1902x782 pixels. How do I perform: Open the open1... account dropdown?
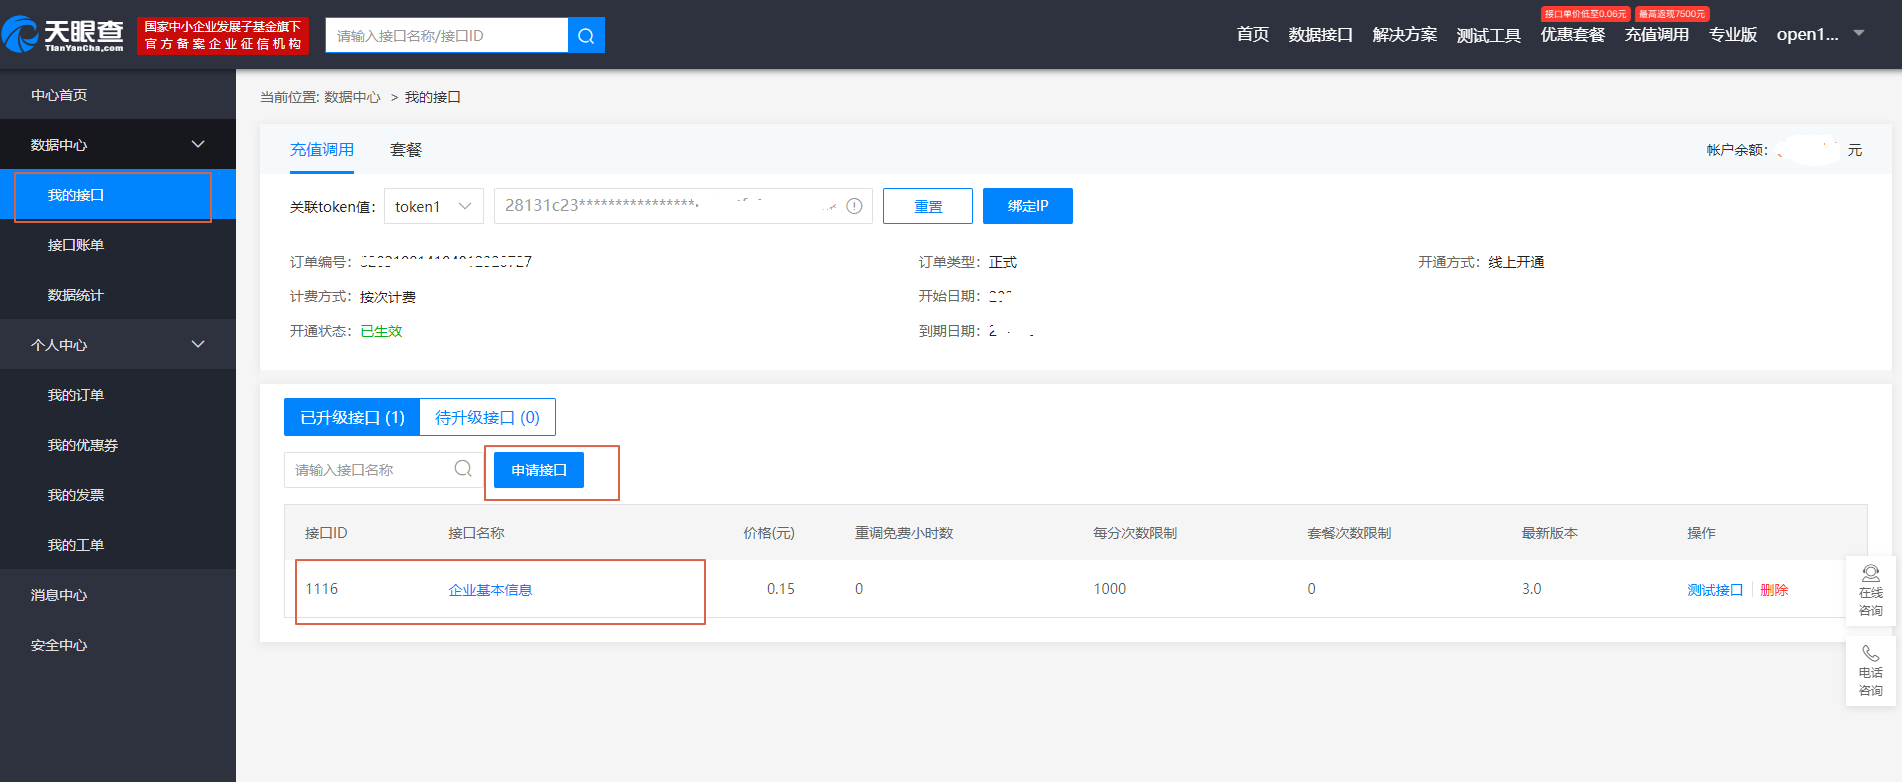tap(1820, 34)
